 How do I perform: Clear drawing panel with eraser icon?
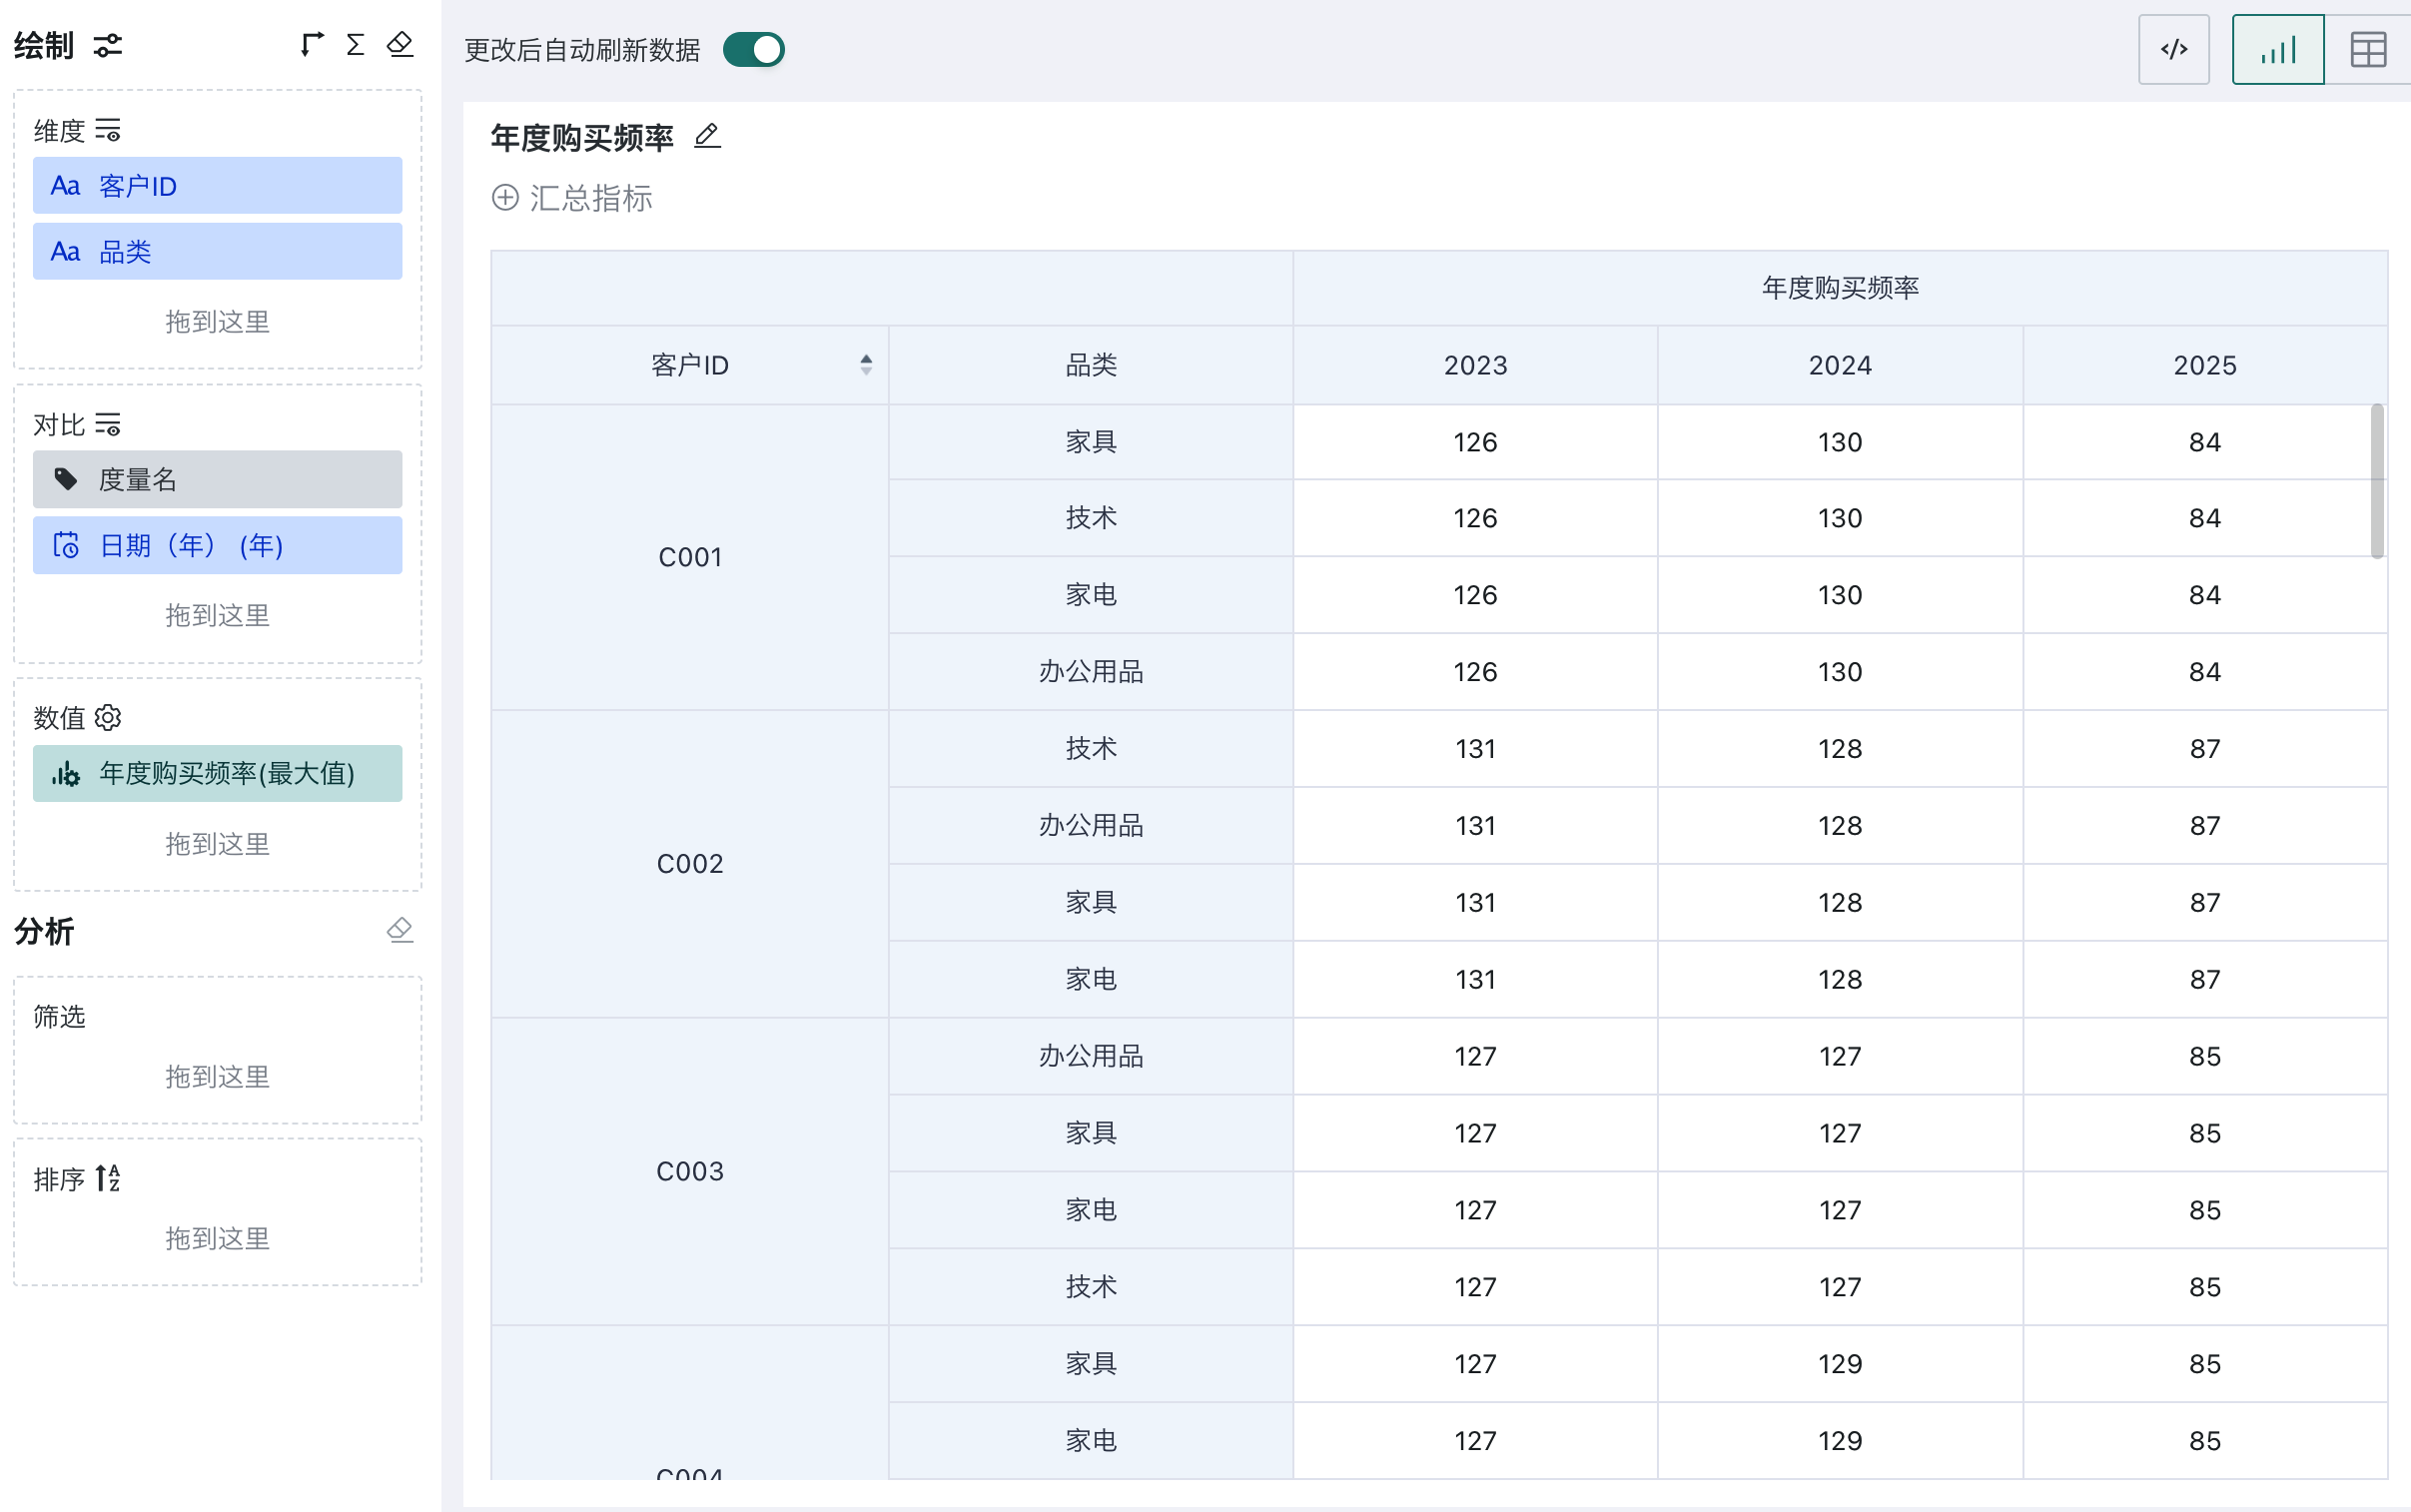pos(400,44)
